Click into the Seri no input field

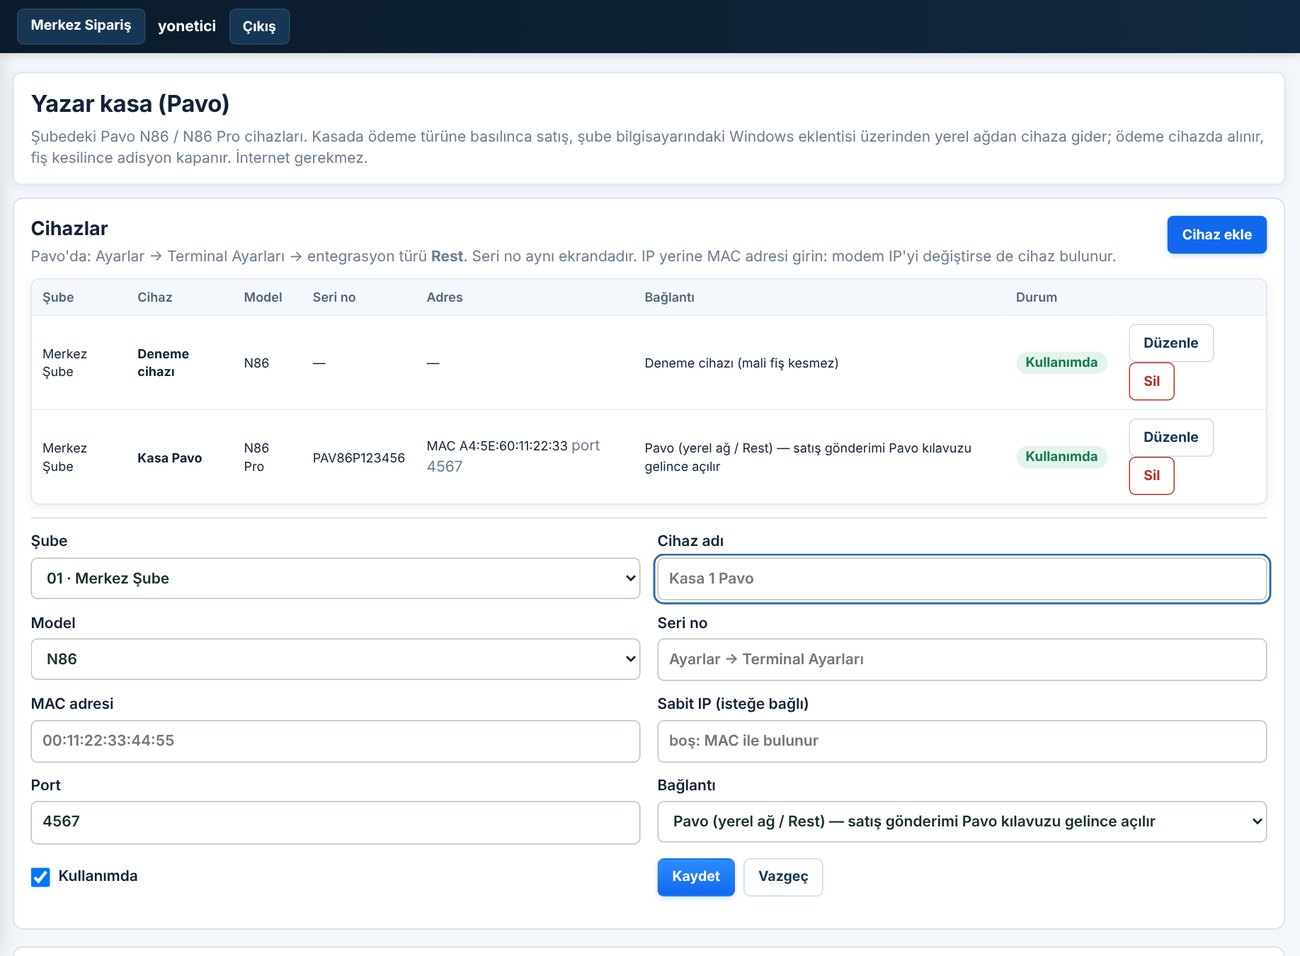click(961, 659)
